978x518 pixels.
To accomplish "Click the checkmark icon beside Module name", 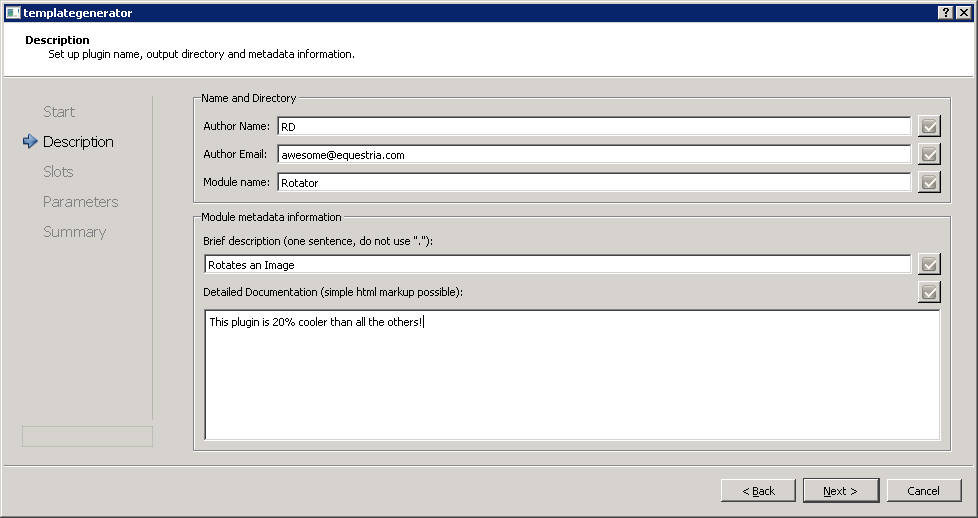I will (929, 182).
